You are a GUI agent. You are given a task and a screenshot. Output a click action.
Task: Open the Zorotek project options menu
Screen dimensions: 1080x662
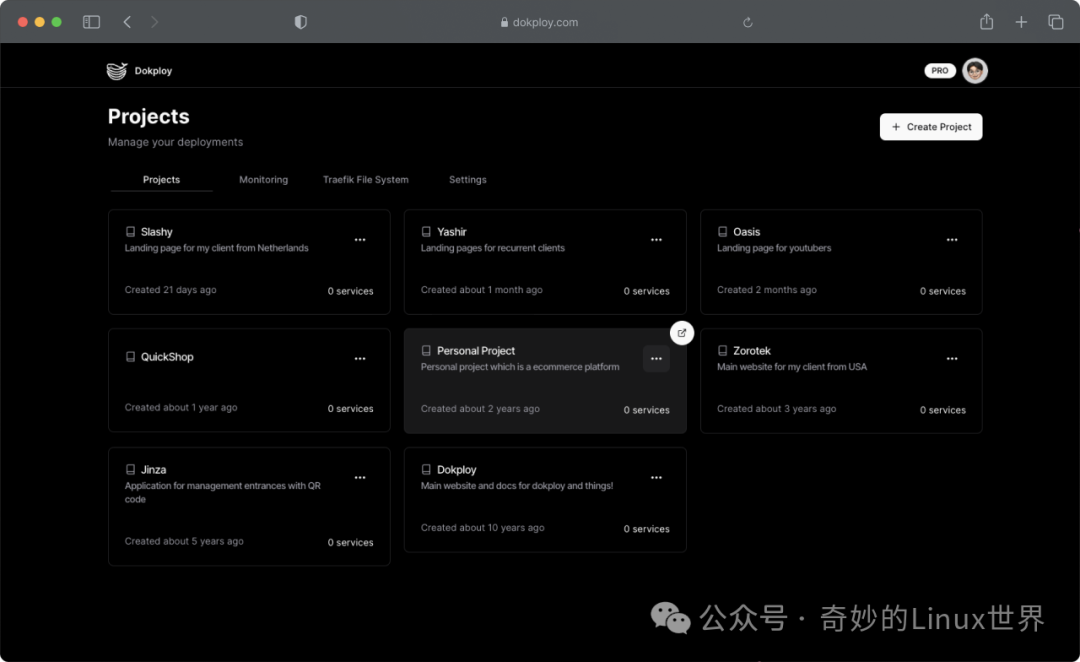click(951, 358)
